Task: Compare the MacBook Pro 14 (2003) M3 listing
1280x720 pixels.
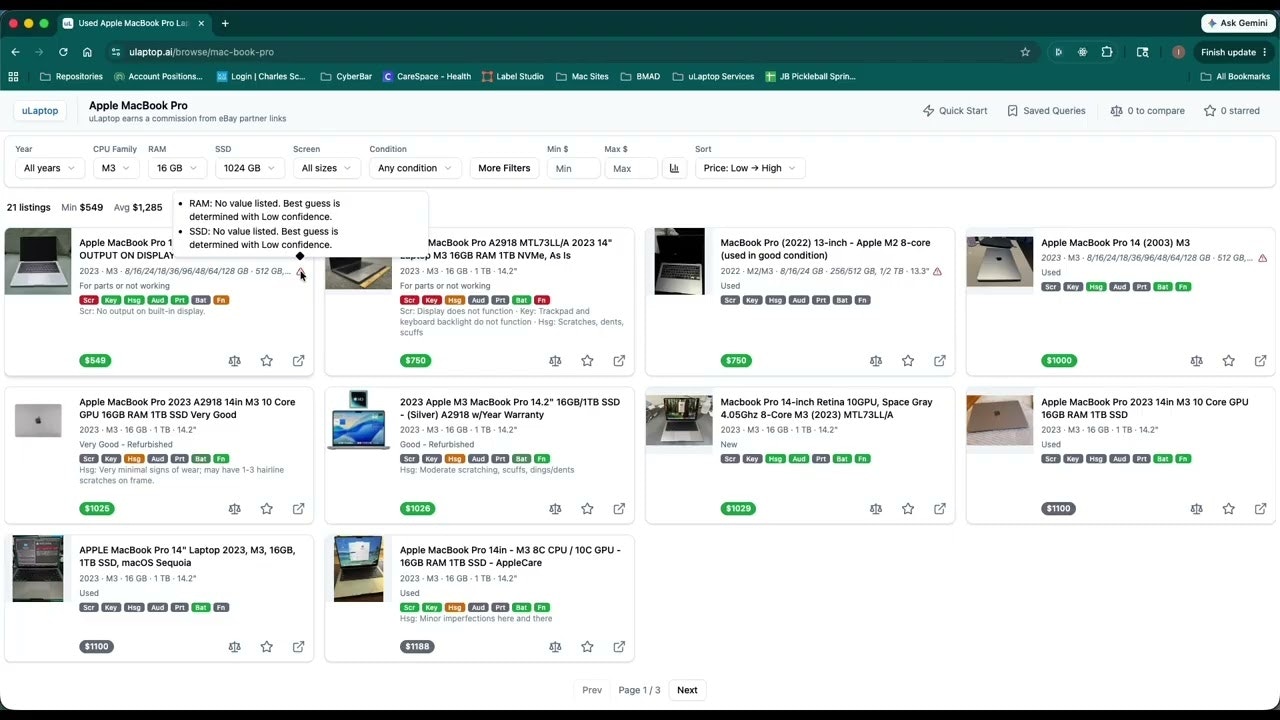Action: [1196, 361]
